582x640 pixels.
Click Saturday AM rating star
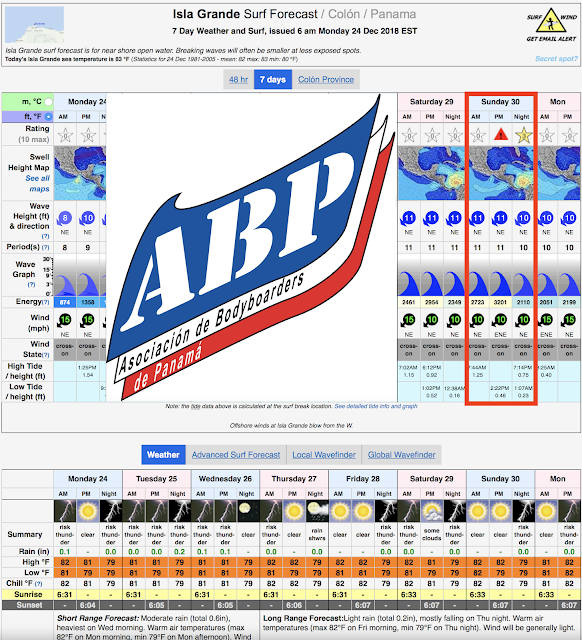[409, 135]
